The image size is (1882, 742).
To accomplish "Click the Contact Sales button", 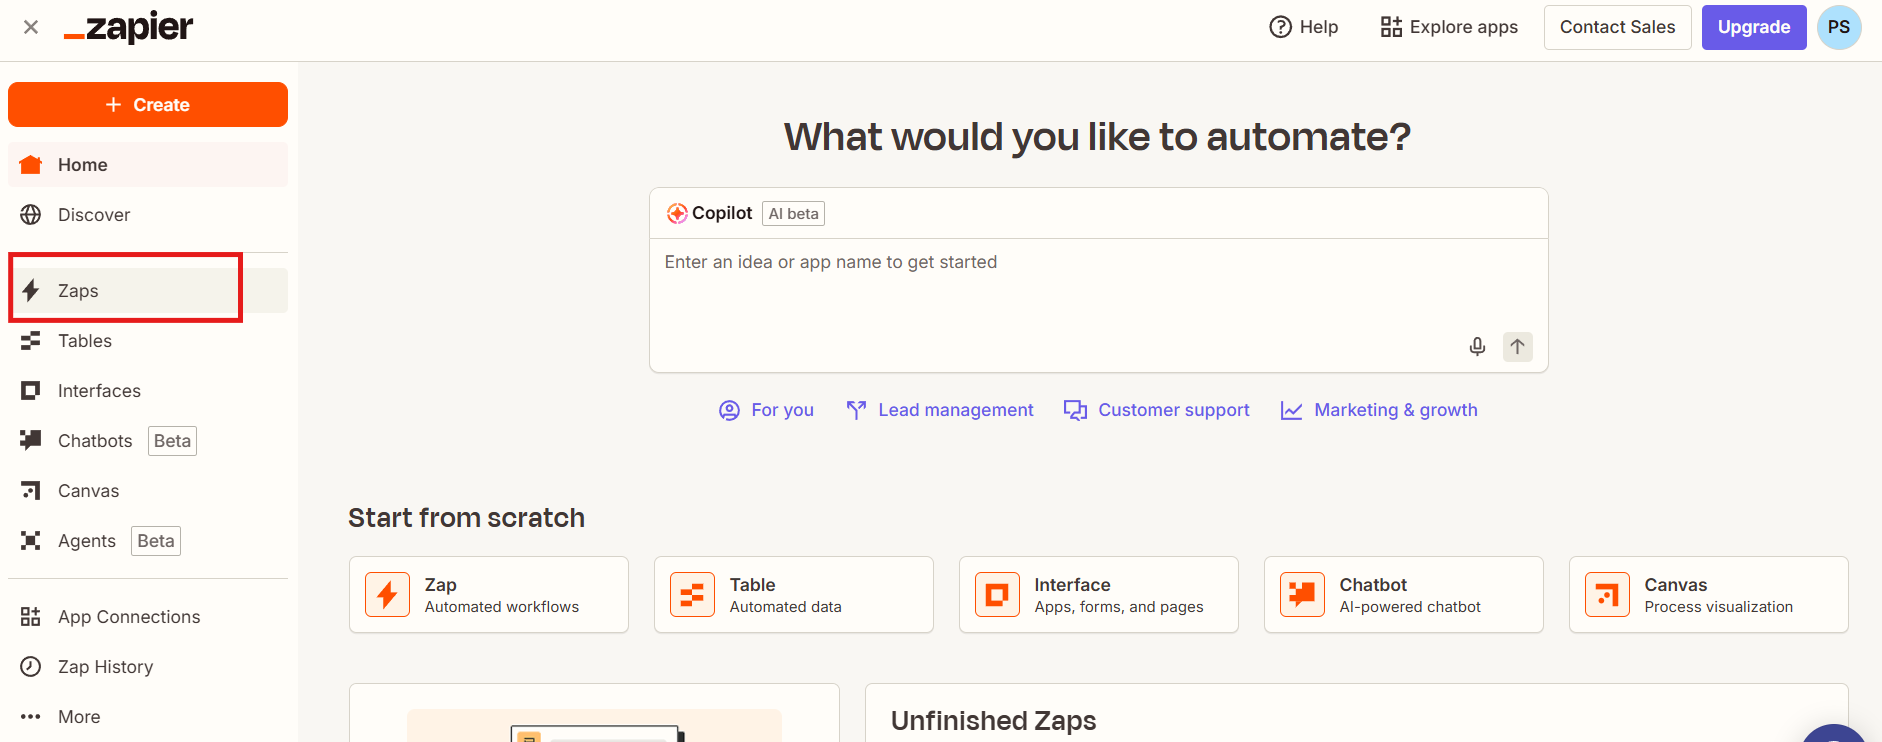I will pyautogui.click(x=1617, y=27).
